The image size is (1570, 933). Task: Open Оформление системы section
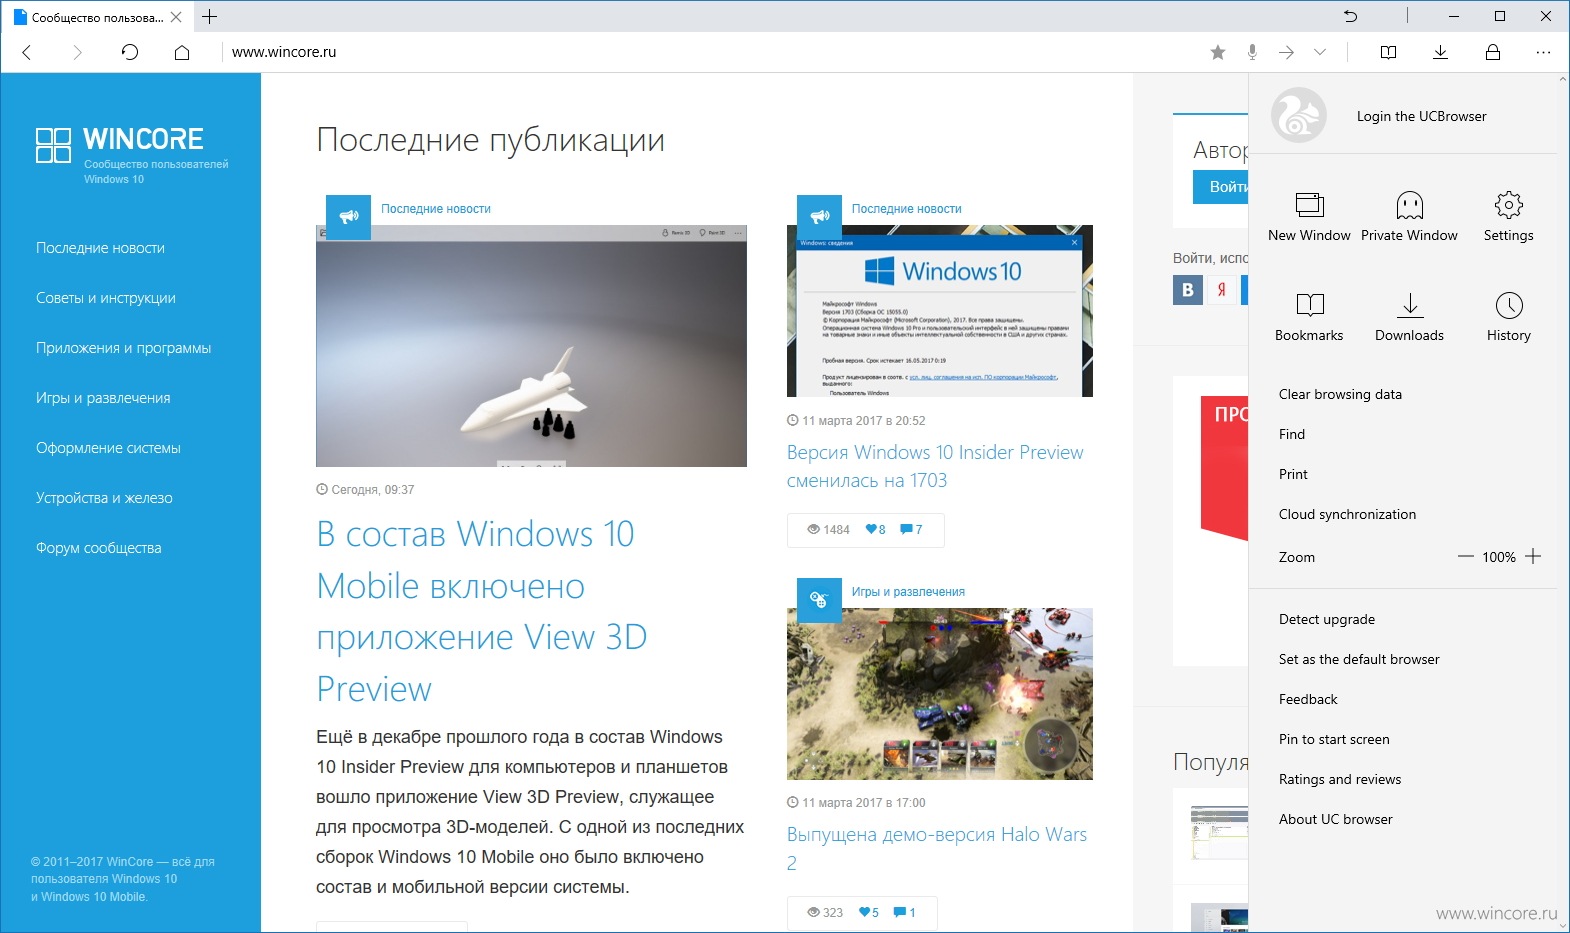click(108, 448)
